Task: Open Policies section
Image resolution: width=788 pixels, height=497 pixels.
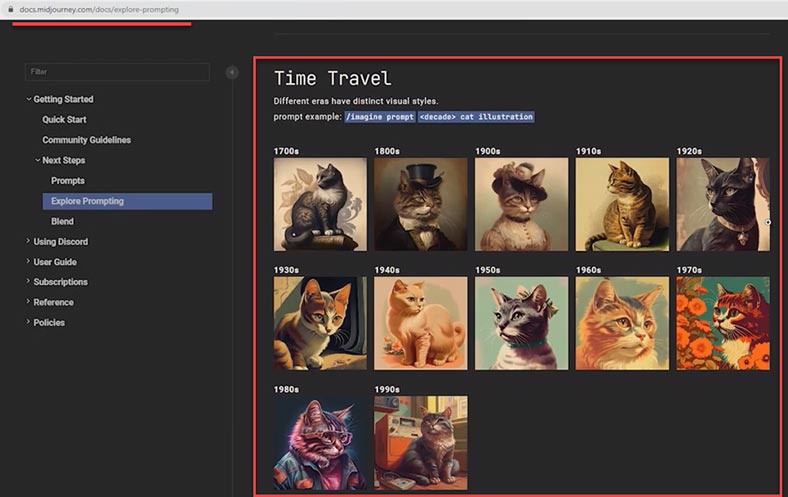Action: (49, 323)
